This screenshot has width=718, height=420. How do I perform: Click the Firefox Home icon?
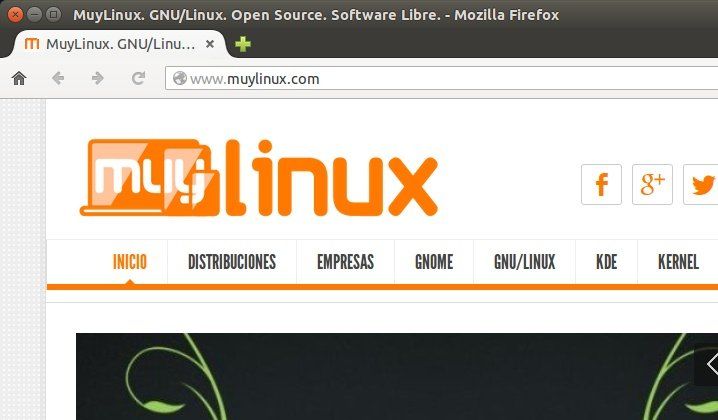[x=19, y=78]
